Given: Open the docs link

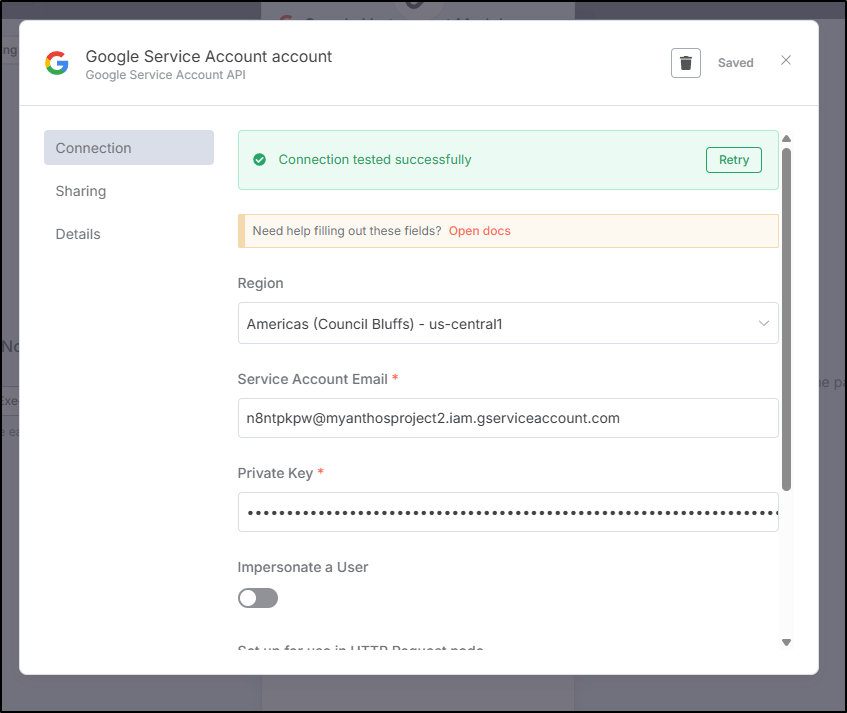Looking at the screenshot, I should coord(479,231).
